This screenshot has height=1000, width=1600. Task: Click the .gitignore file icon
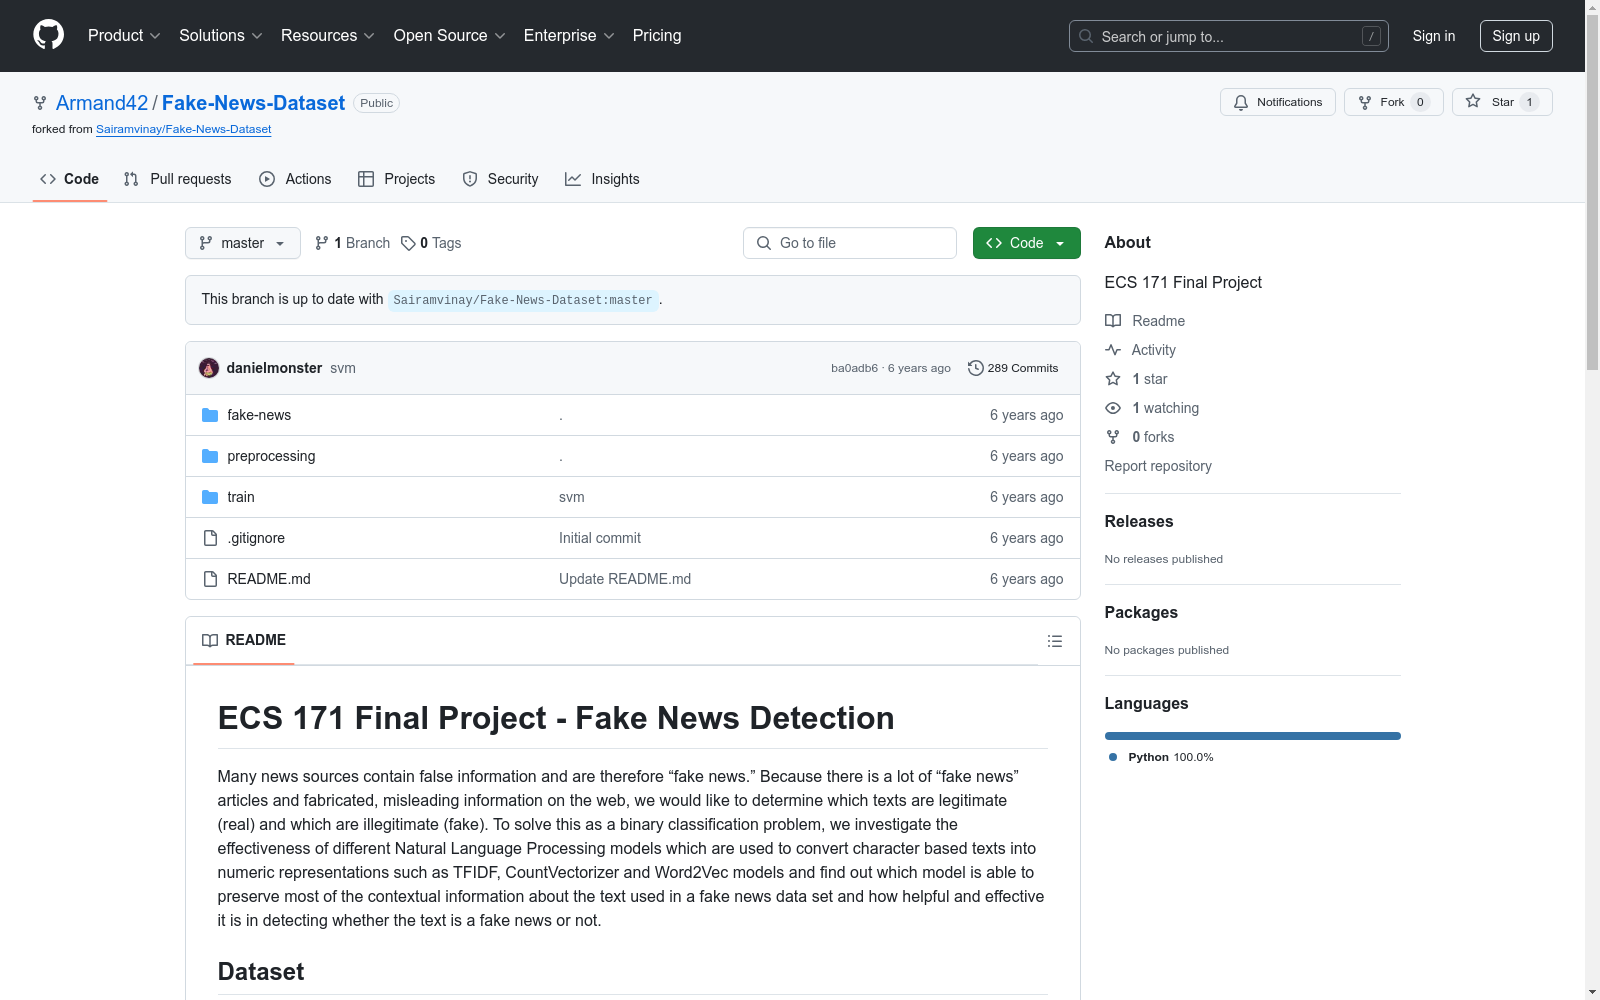[x=210, y=538]
